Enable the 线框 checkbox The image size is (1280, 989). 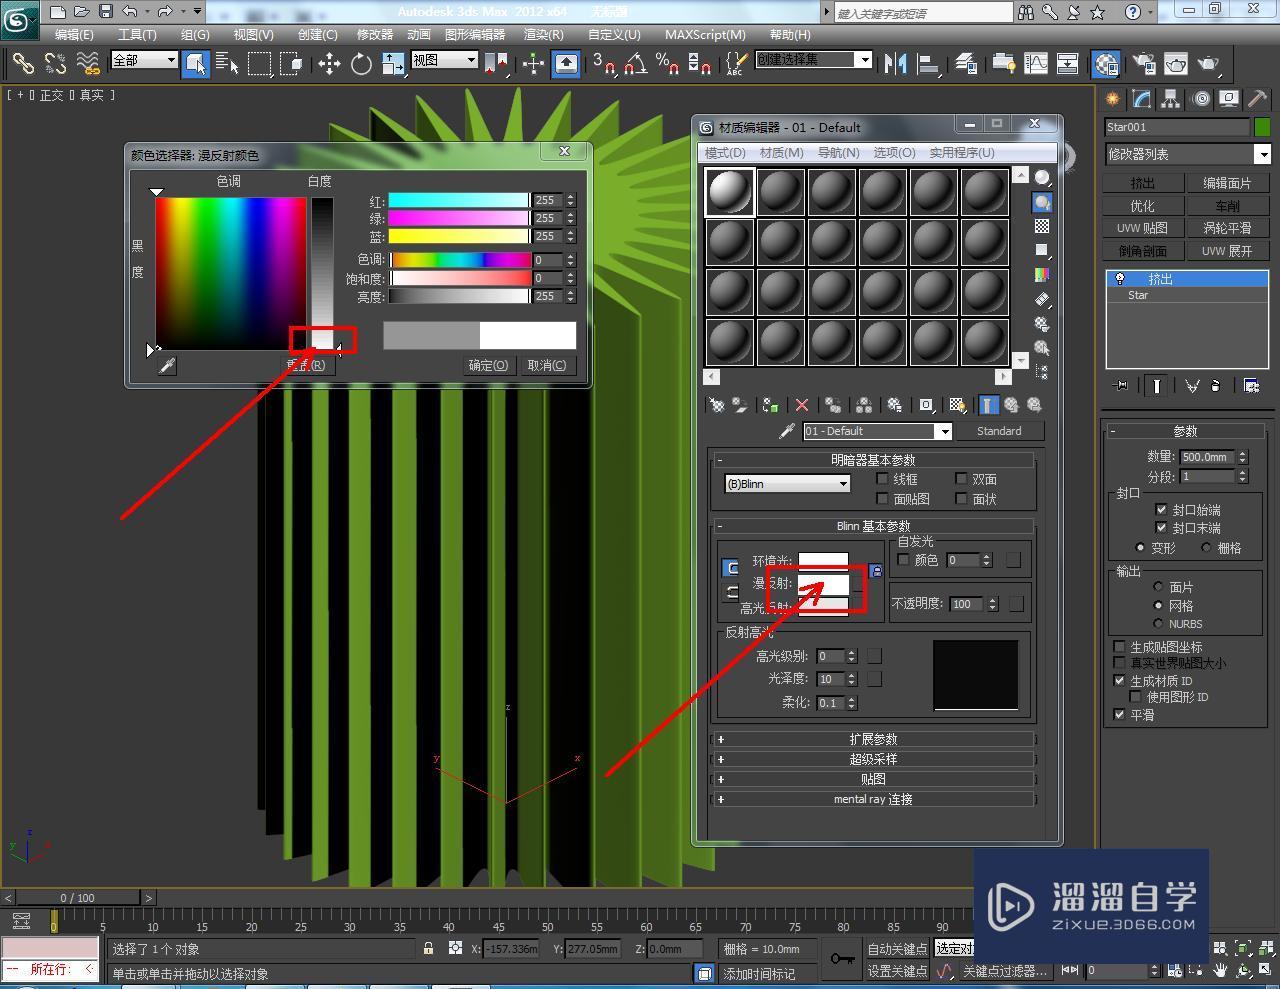[x=882, y=479]
